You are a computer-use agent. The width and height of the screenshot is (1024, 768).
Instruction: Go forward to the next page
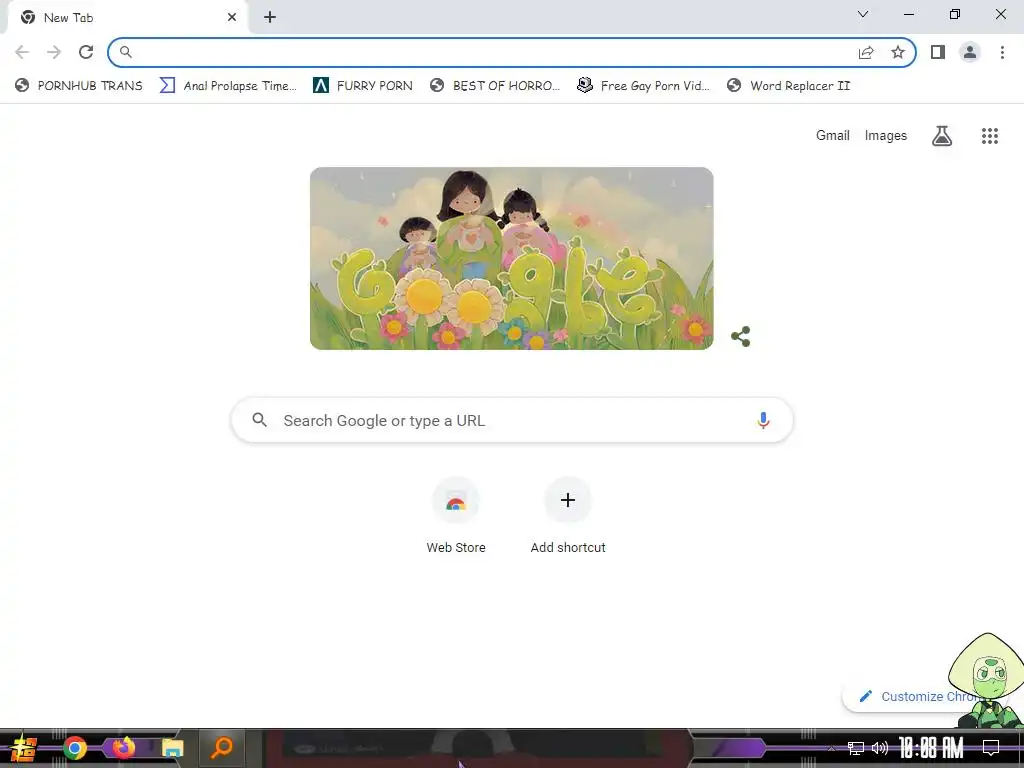[x=54, y=52]
